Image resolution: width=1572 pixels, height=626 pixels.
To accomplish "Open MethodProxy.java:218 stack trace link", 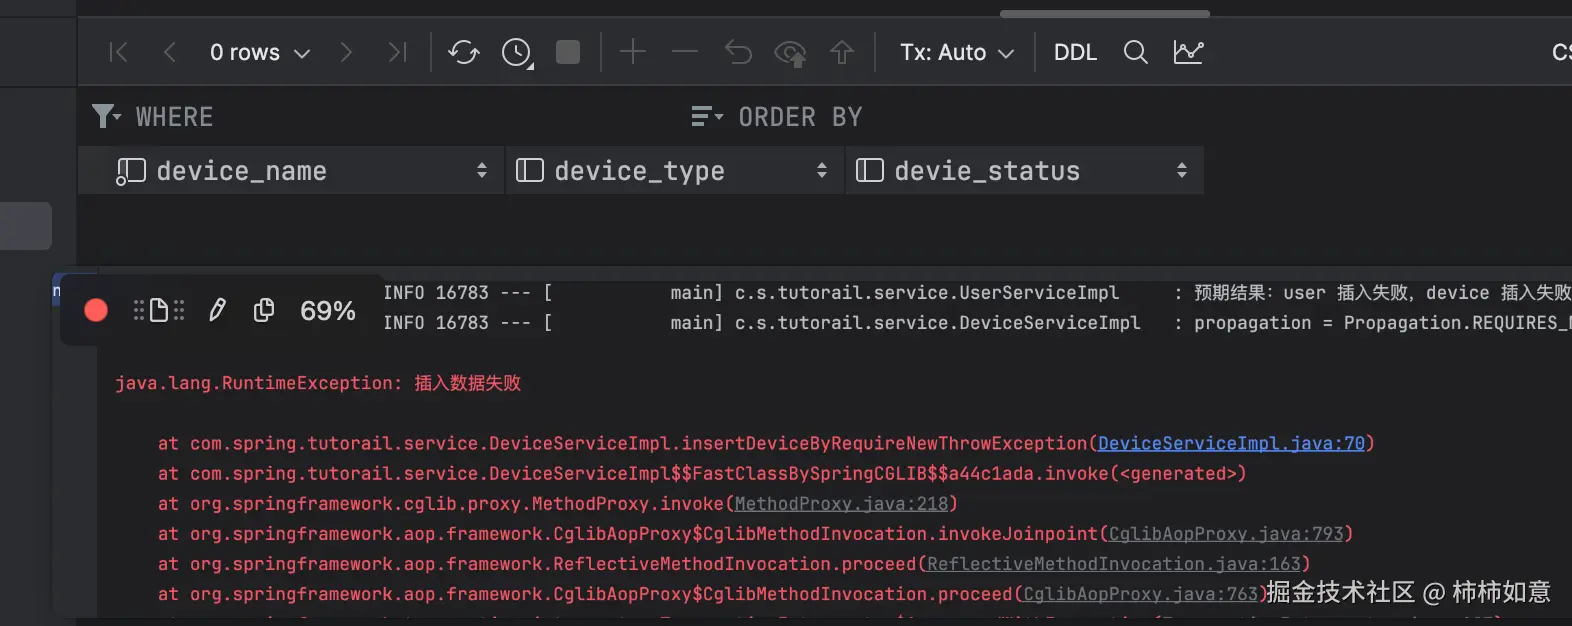I will [841, 503].
